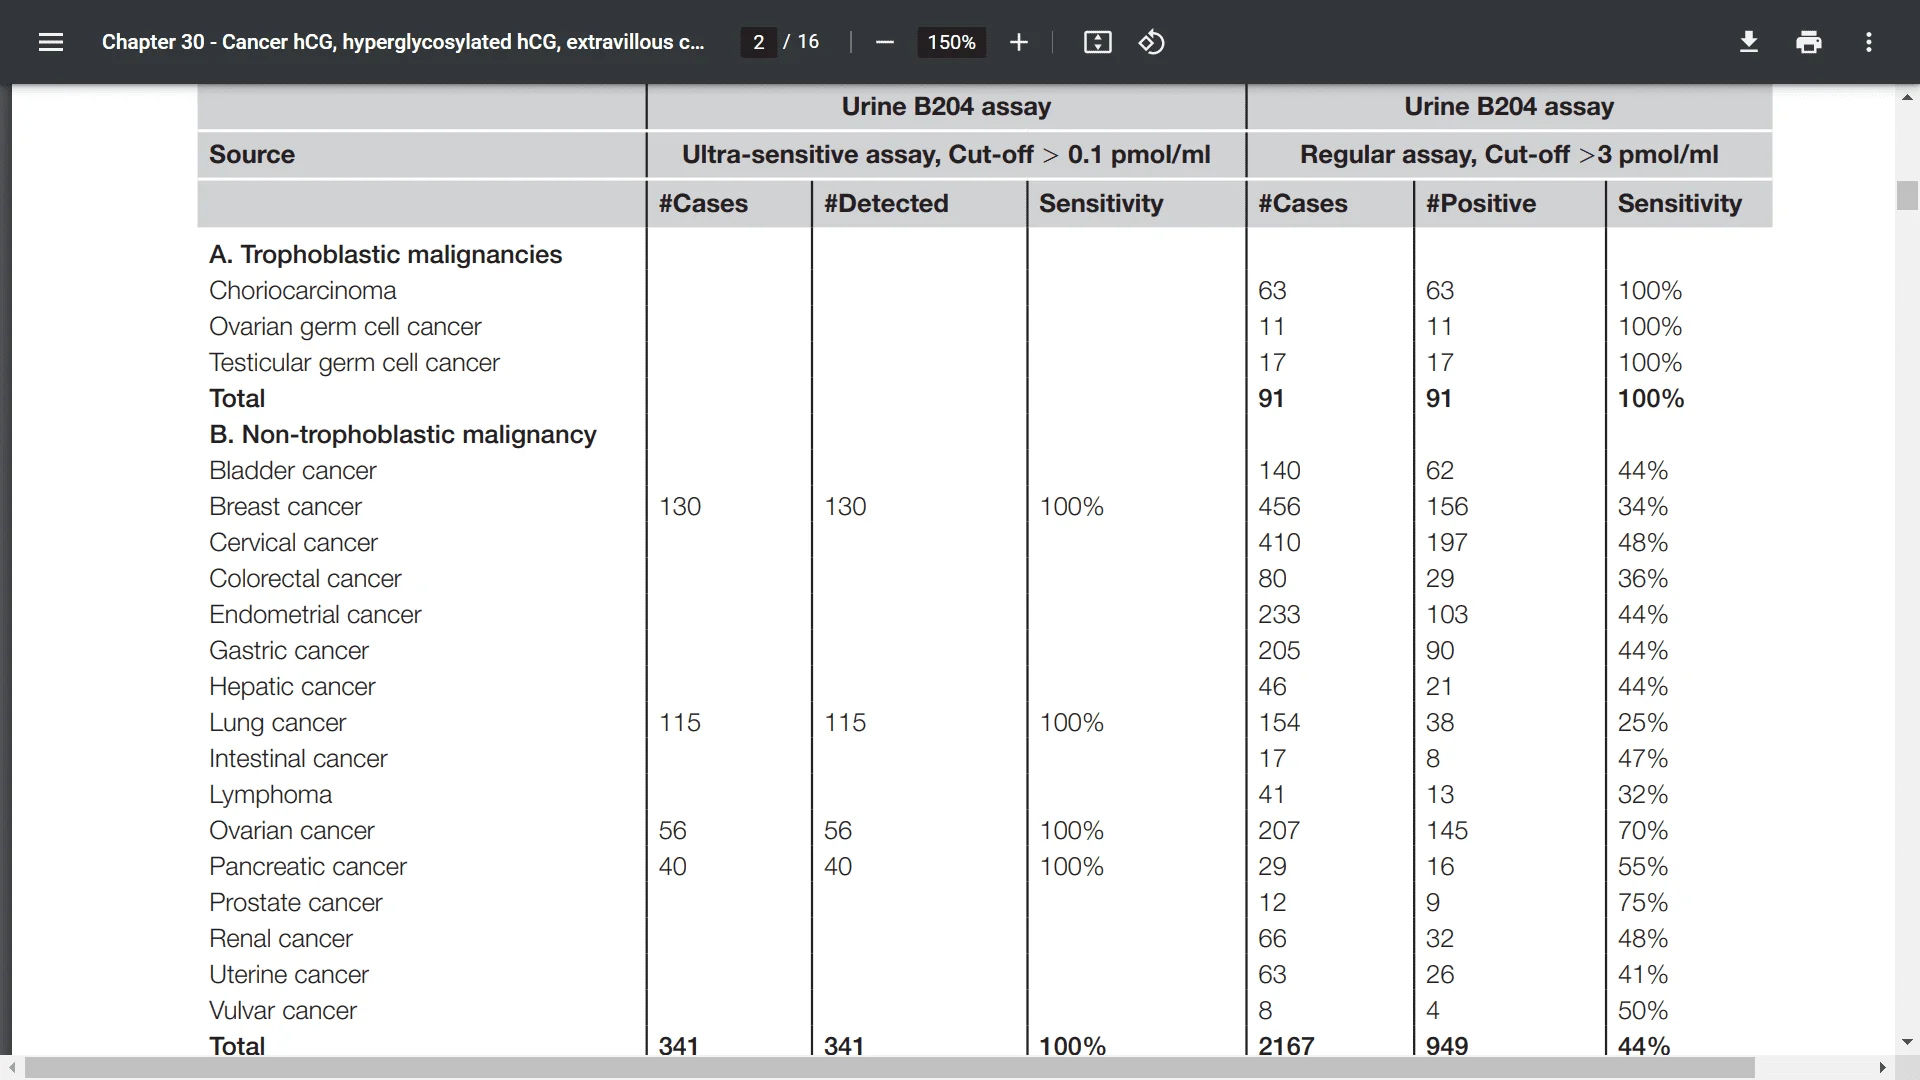Click the 'Hepatic cancer' row label
The image size is (1920, 1080).
292,686
